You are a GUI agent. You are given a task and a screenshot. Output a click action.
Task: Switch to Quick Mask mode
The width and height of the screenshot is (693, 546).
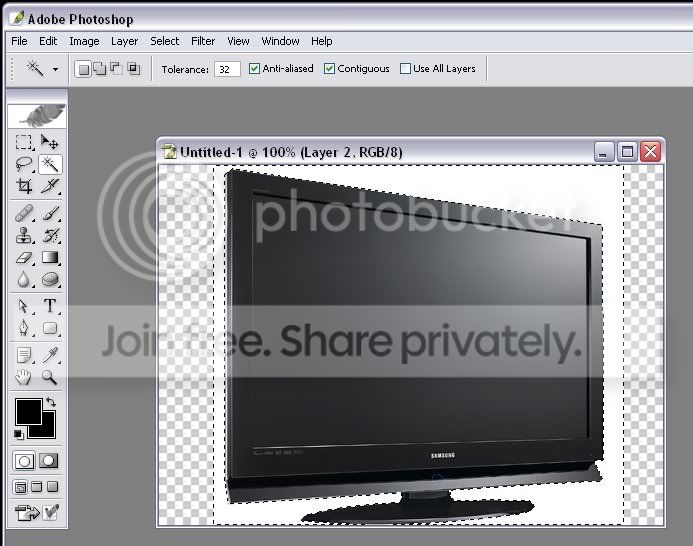click(49, 461)
